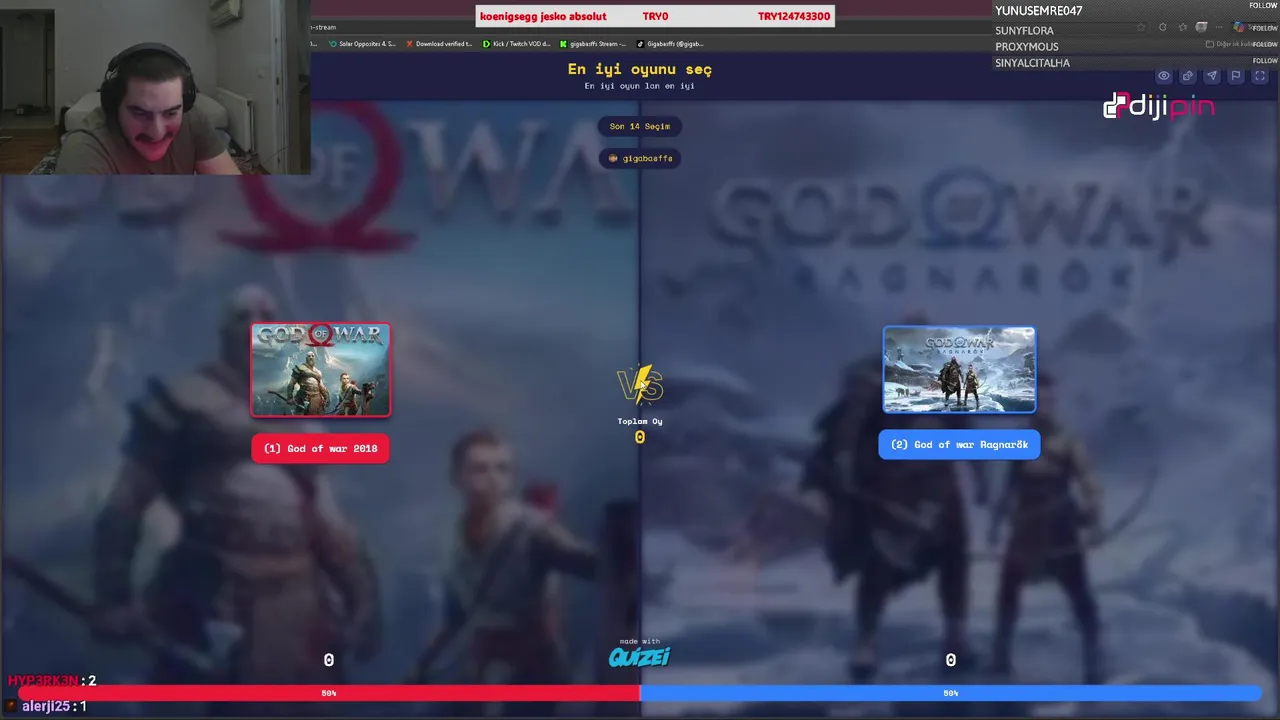Click the copy link icon in quiz toolbar
The height and width of the screenshot is (720, 1280).
1188,76
